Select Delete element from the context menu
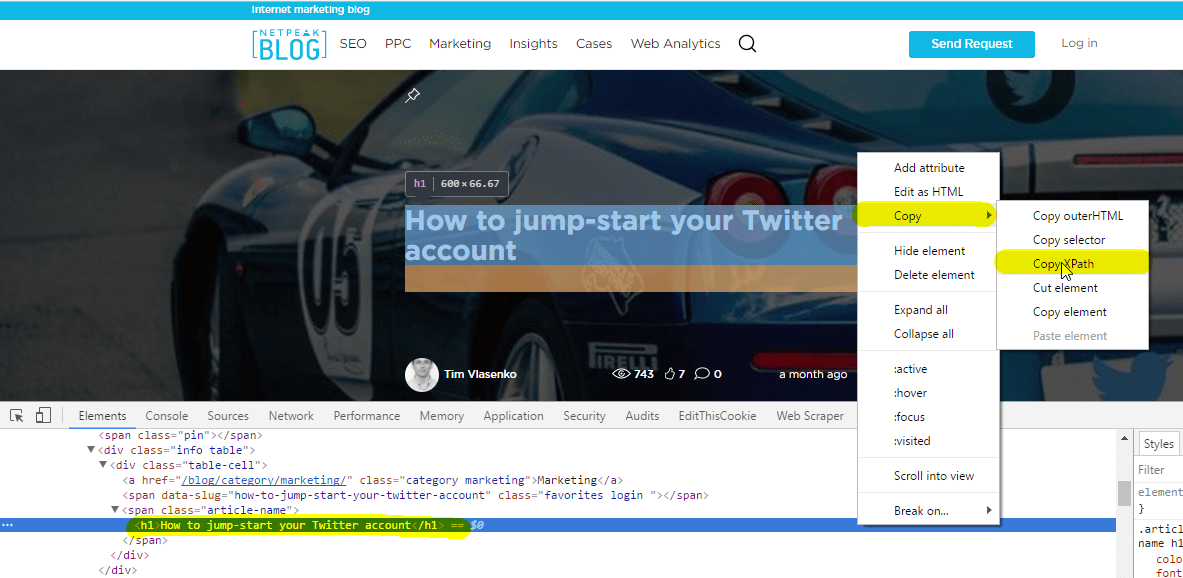Viewport: 1183px width, 578px height. 929,275
